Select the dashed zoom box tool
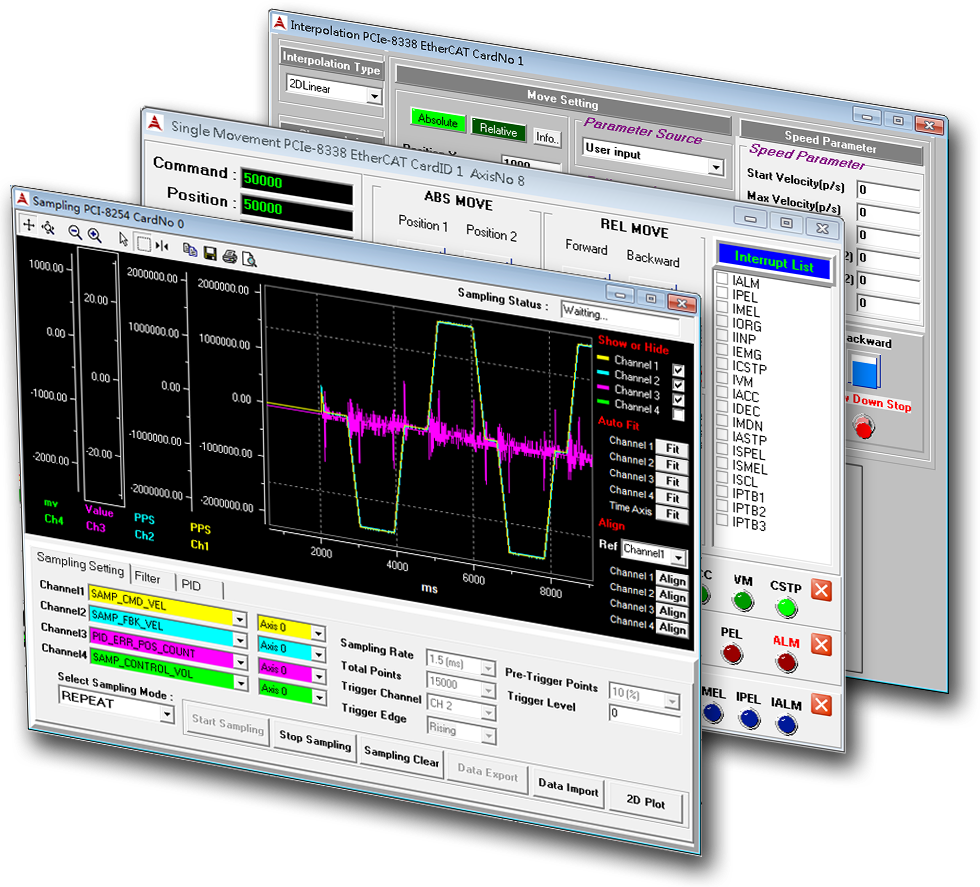 click(144, 243)
